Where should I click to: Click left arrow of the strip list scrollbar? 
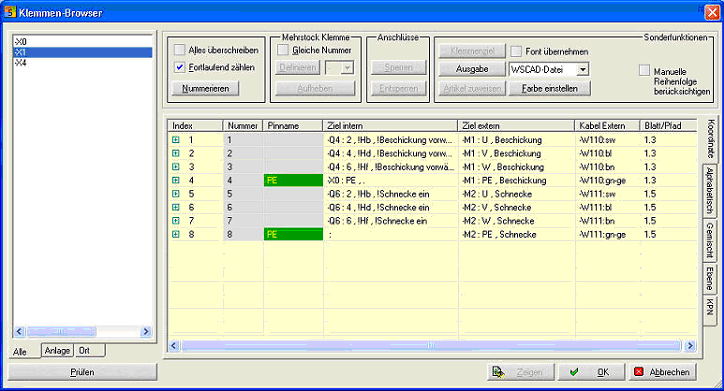19,331
